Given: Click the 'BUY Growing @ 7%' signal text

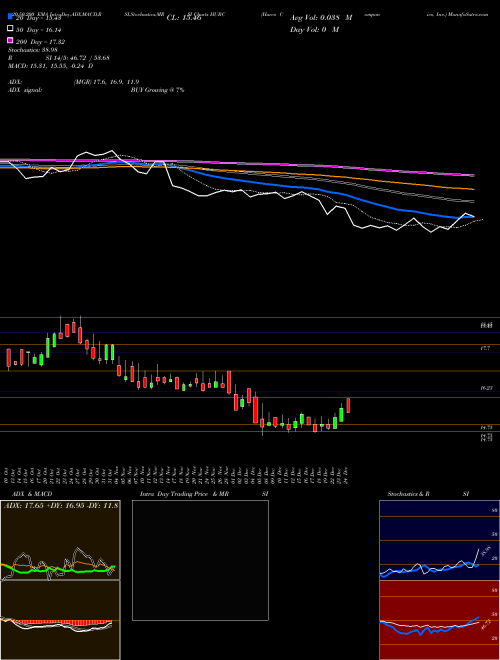Looking at the screenshot, I should point(157,90).
